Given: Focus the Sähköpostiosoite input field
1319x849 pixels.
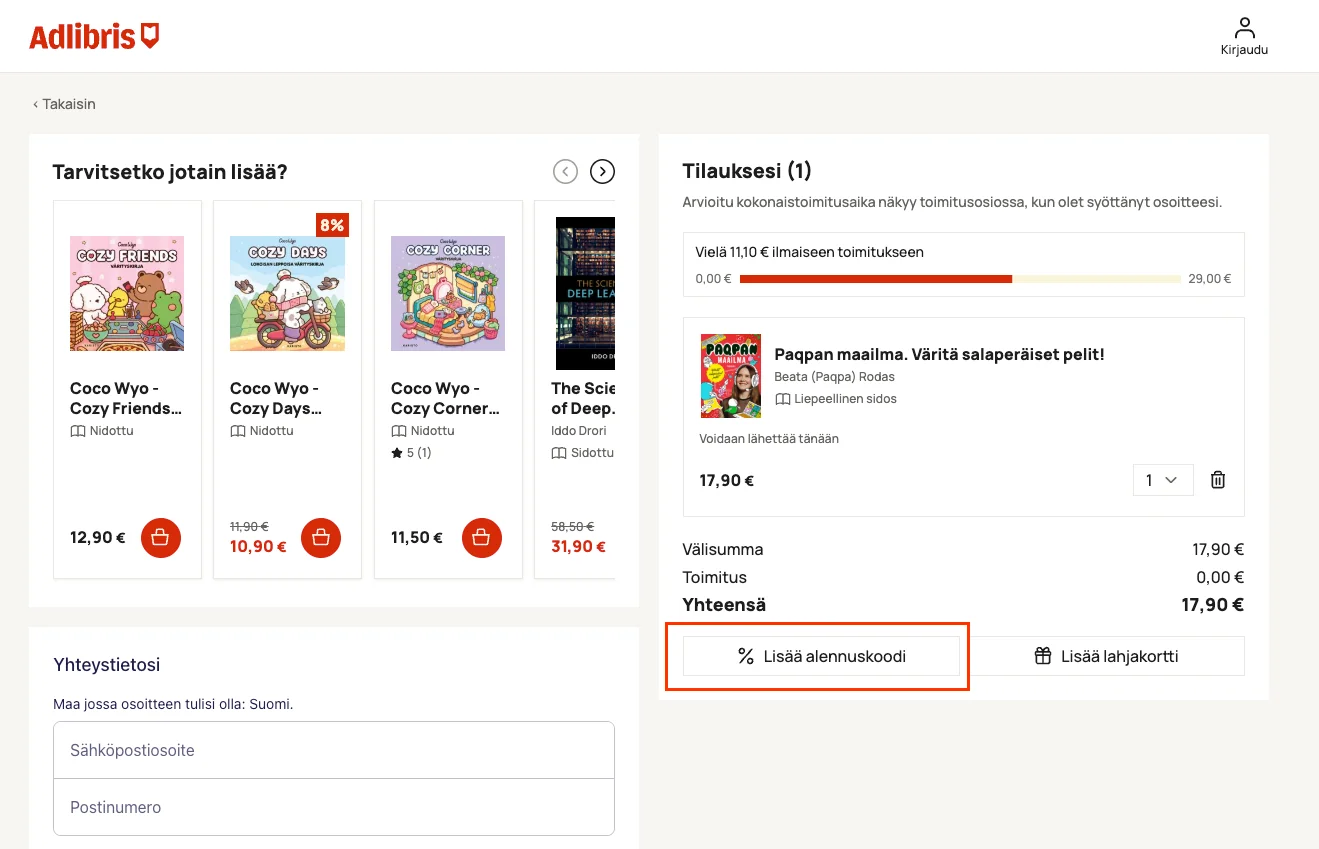Looking at the screenshot, I should (334, 750).
